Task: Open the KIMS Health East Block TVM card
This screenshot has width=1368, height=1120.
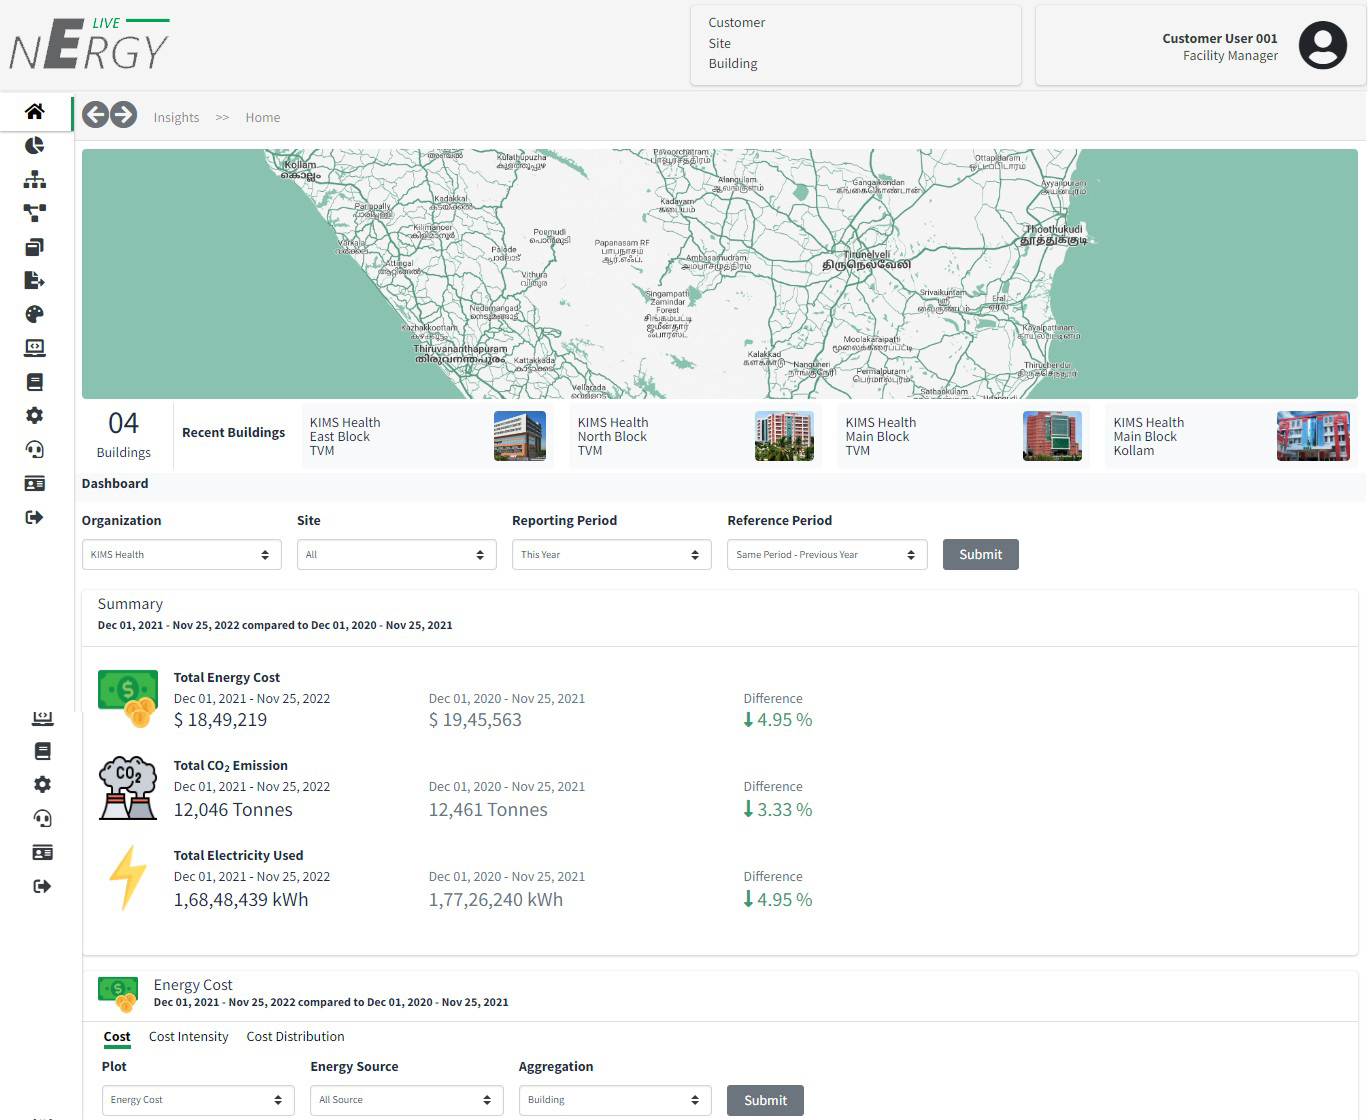Action: point(428,436)
